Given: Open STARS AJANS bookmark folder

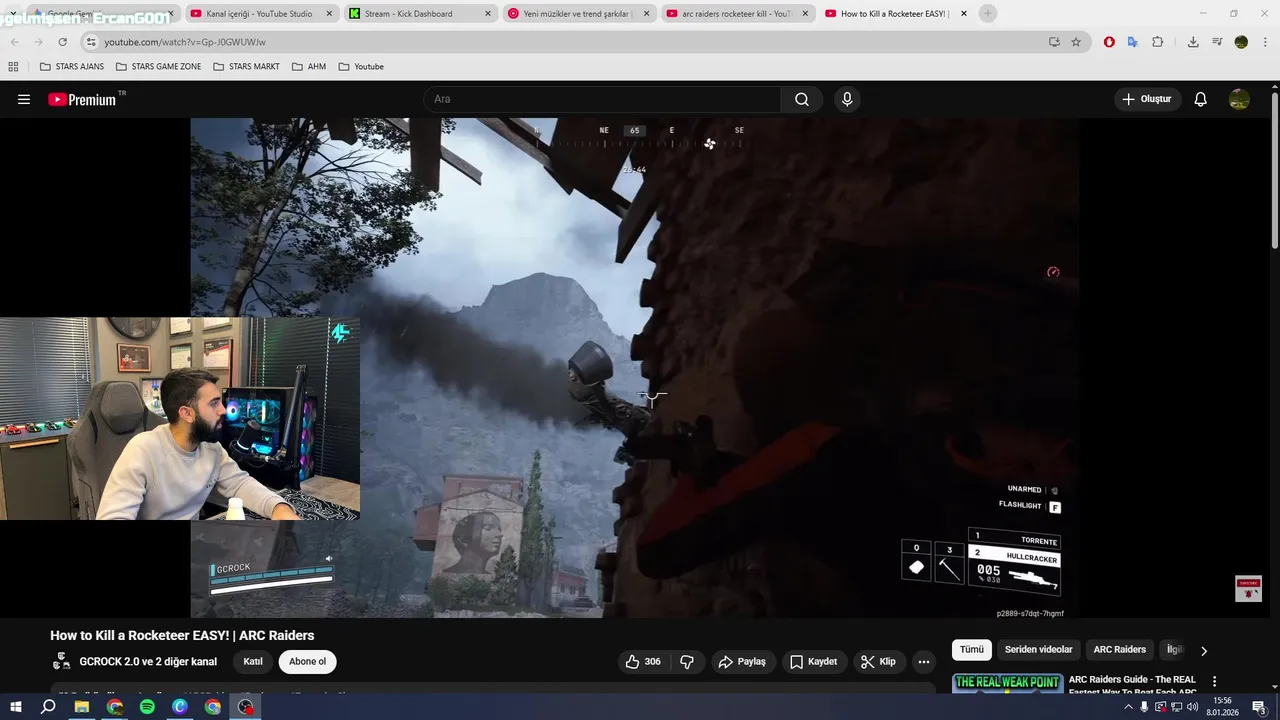Looking at the screenshot, I should 71,66.
